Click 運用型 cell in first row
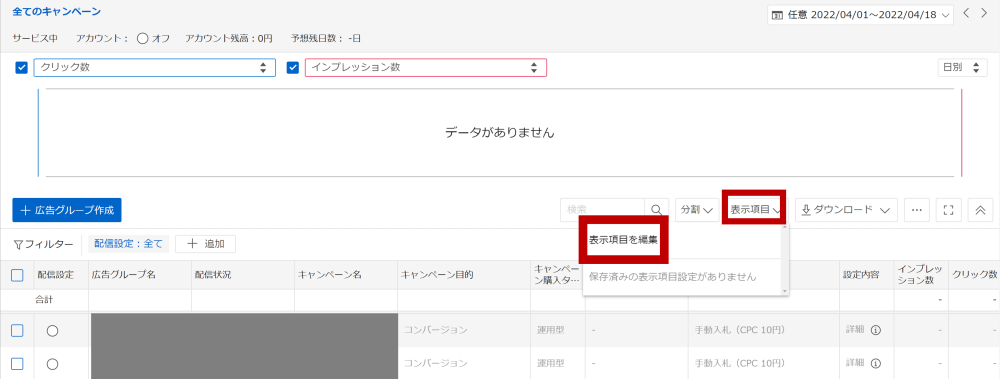 coord(550,330)
